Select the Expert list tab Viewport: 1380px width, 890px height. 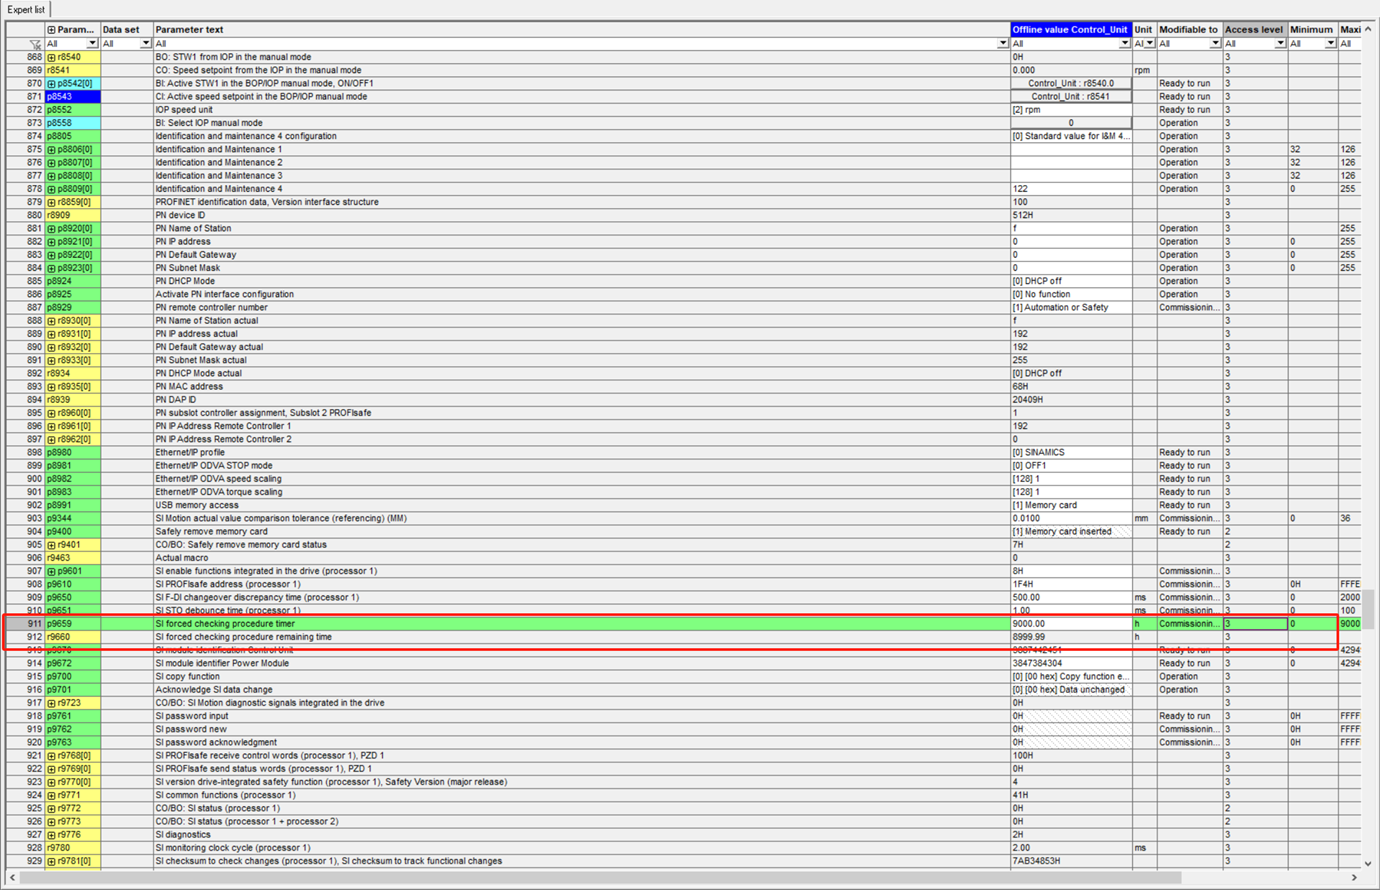tap(26, 9)
